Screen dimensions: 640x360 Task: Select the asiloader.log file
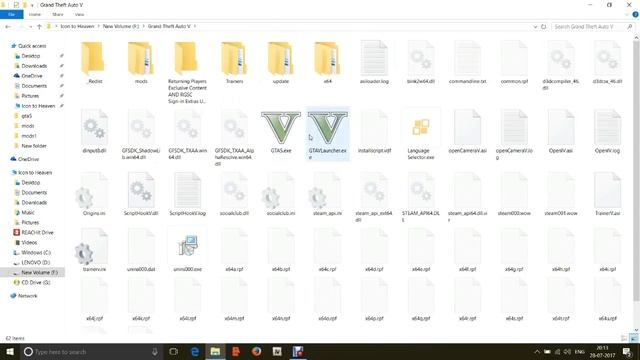click(374, 59)
